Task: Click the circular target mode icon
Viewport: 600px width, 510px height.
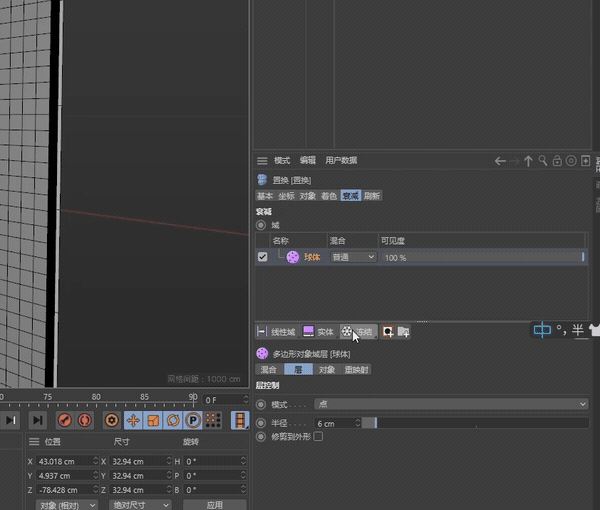Action: coord(571,161)
